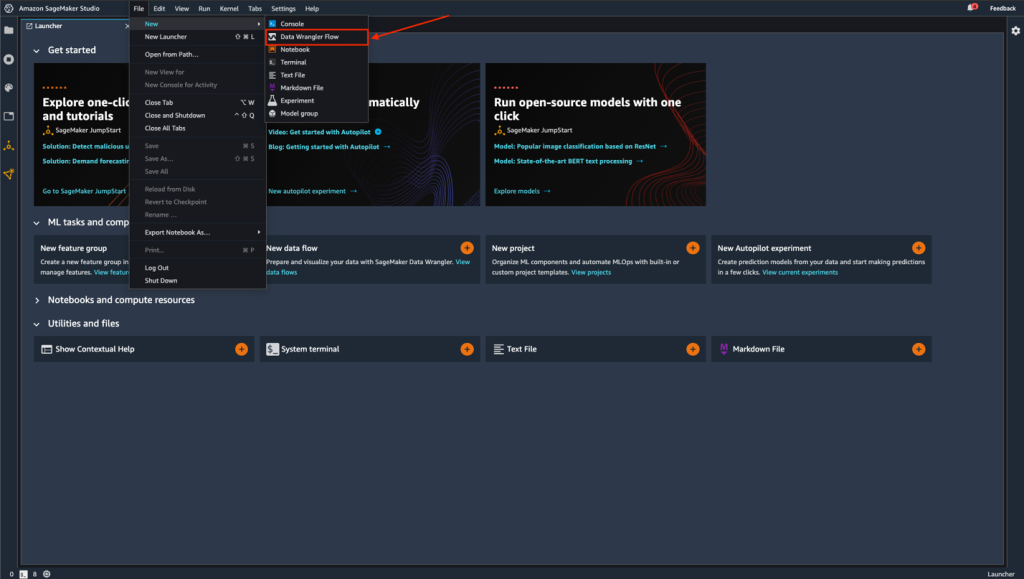
Task: Open SageMaker components and registries sidebar icon
Action: tap(8, 174)
